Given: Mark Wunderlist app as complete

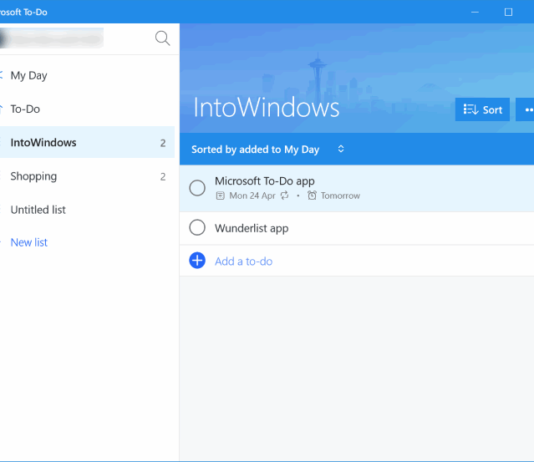Looking at the screenshot, I should click(197, 227).
